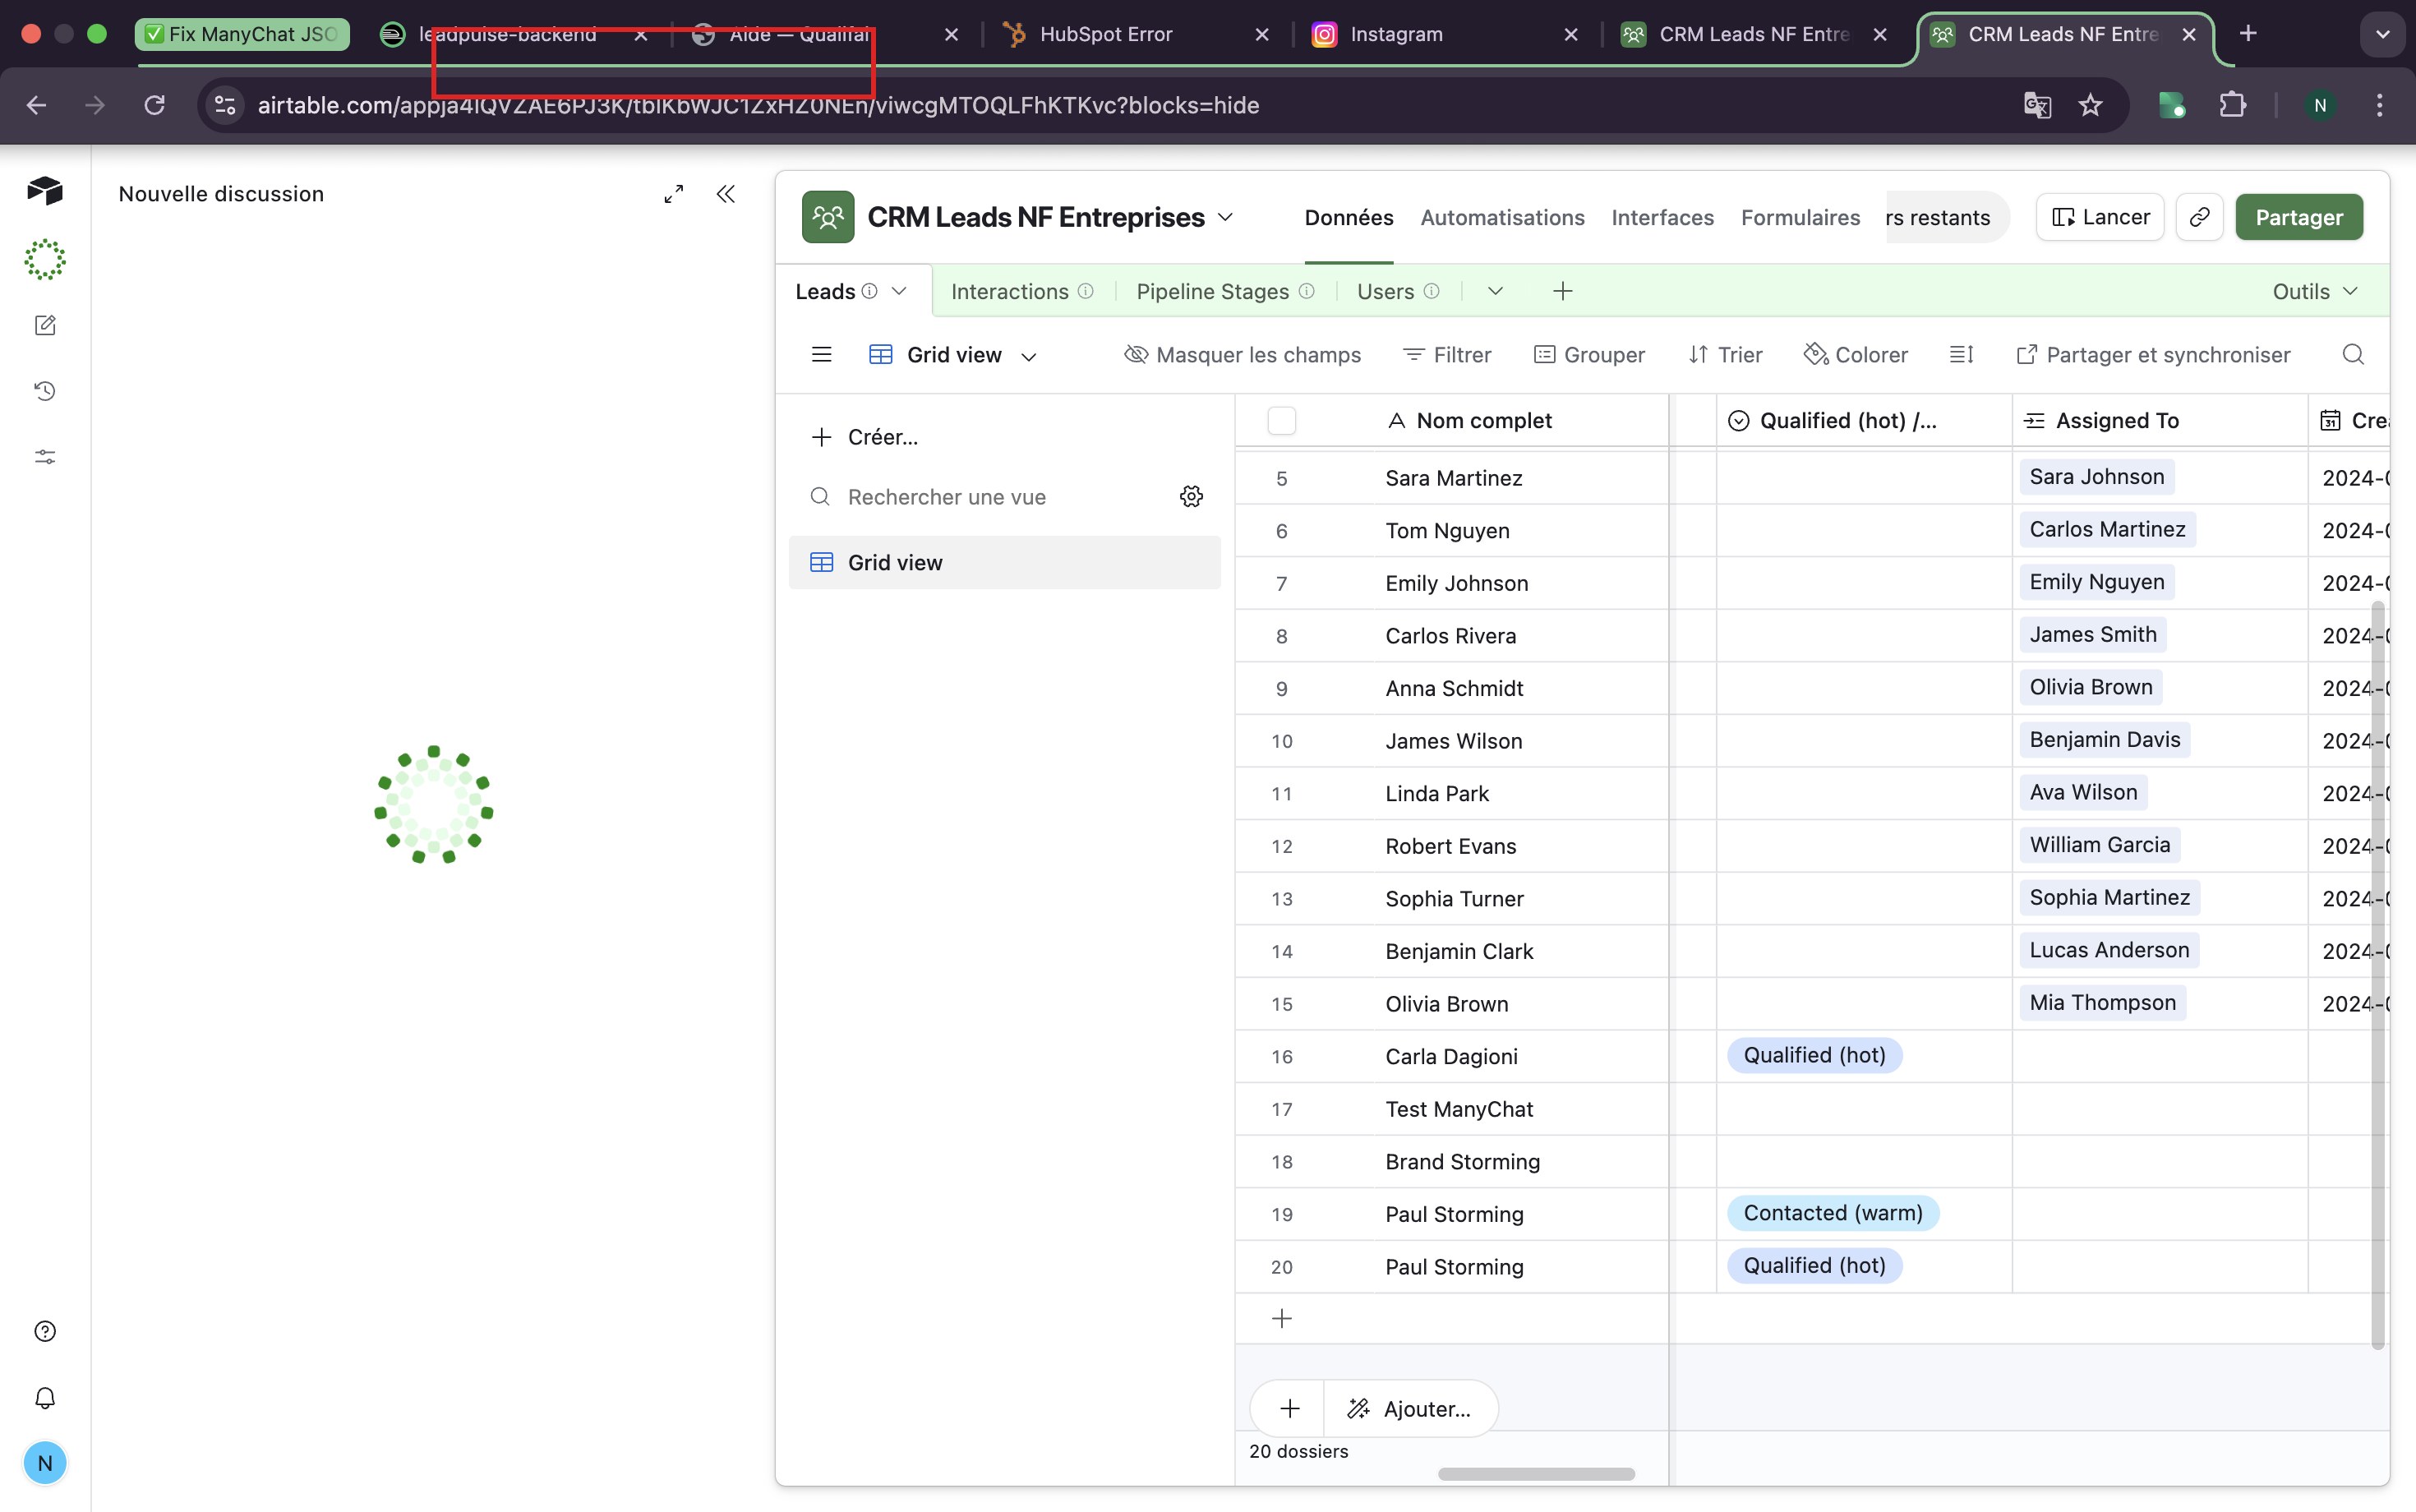This screenshot has width=2416, height=1512.
Task: Expand the Grid view dropdown arrow
Action: [1029, 356]
